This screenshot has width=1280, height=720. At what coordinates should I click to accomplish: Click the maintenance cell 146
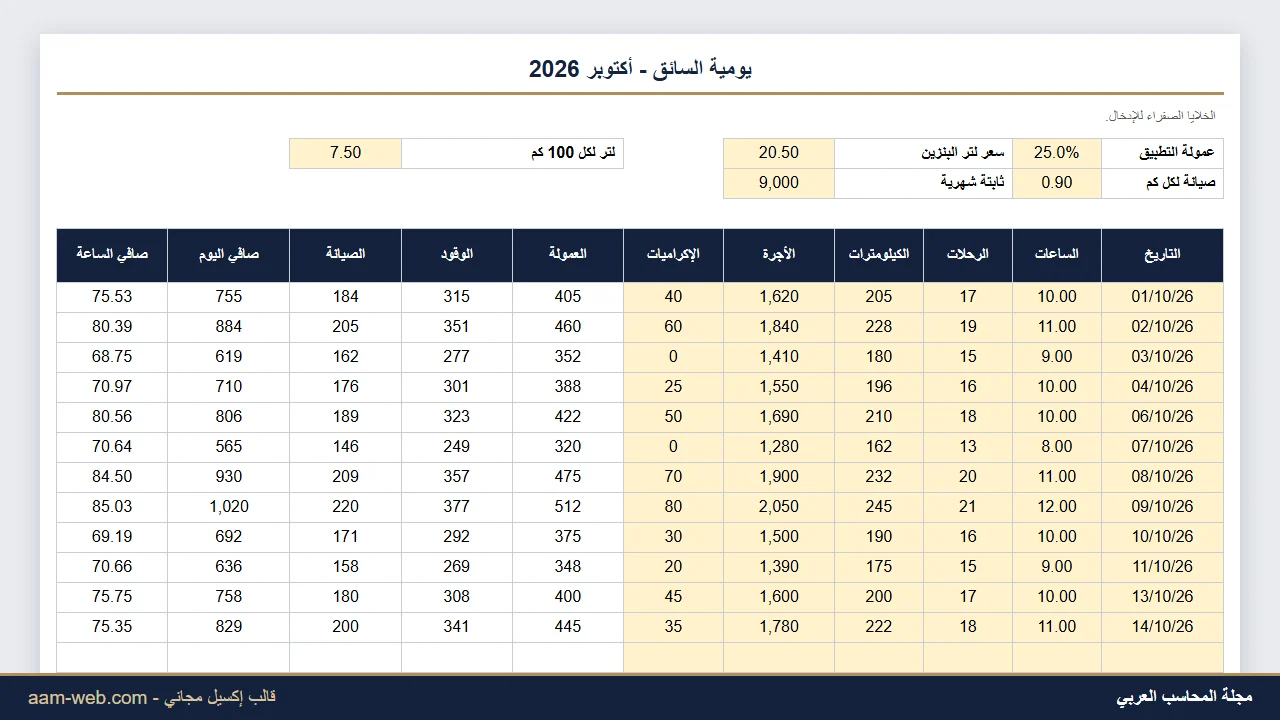pyautogui.click(x=345, y=447)
